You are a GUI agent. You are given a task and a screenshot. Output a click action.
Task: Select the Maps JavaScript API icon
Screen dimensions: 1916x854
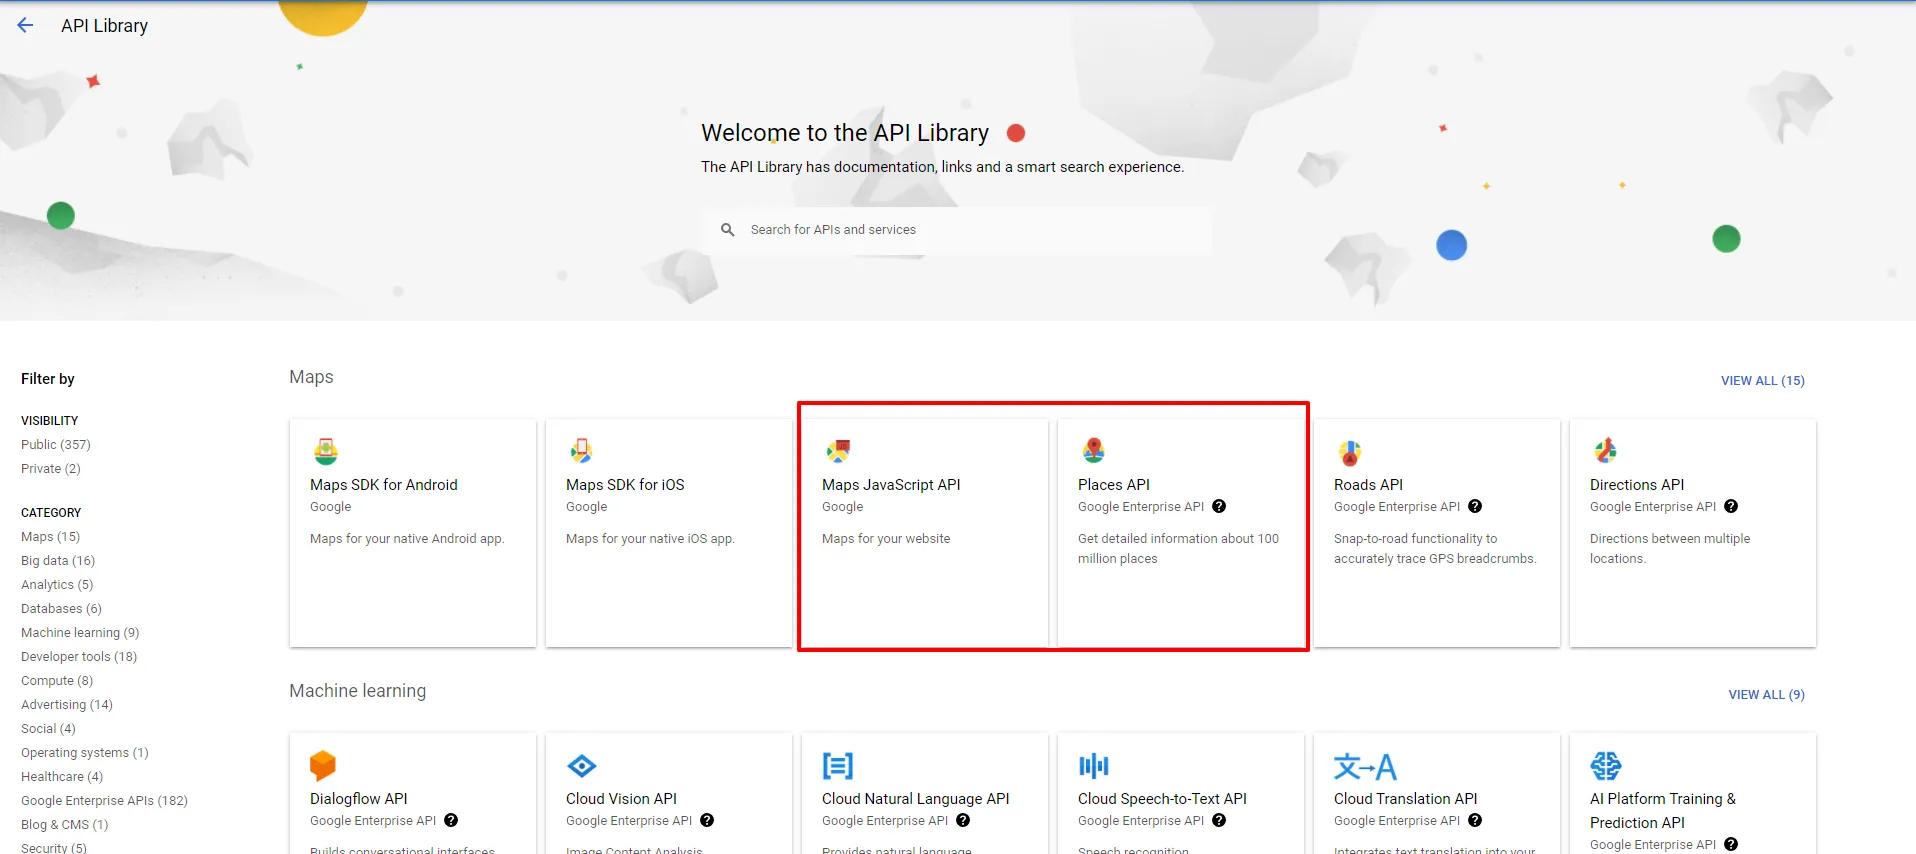coord(838,451)
